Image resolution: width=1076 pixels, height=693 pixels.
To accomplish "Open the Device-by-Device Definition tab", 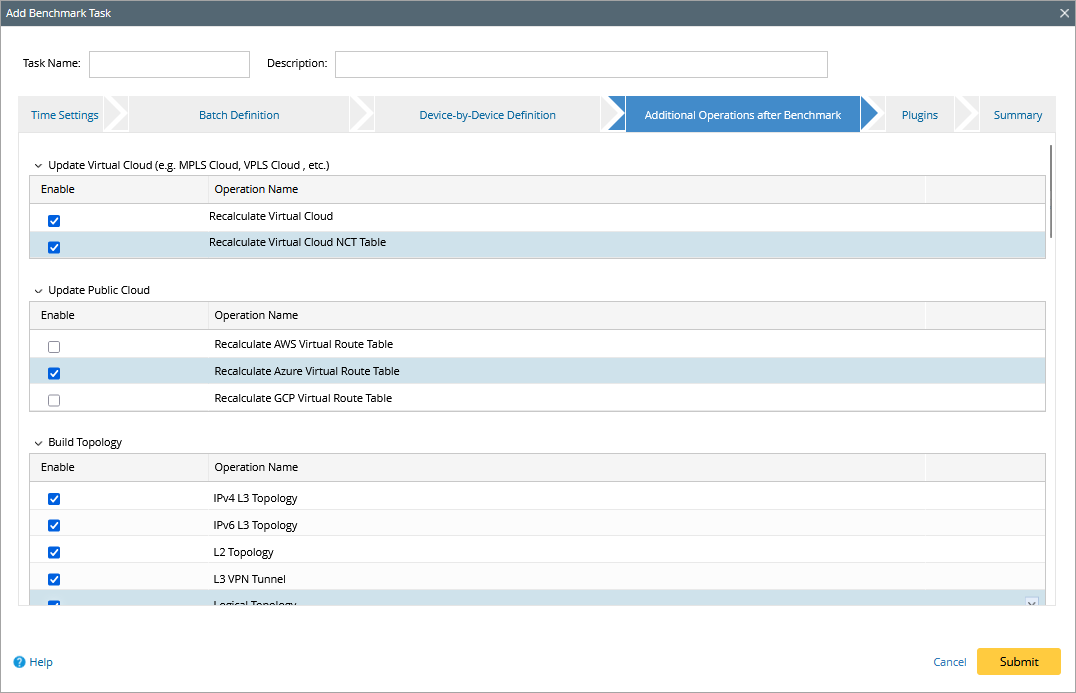I will point(487,115).
